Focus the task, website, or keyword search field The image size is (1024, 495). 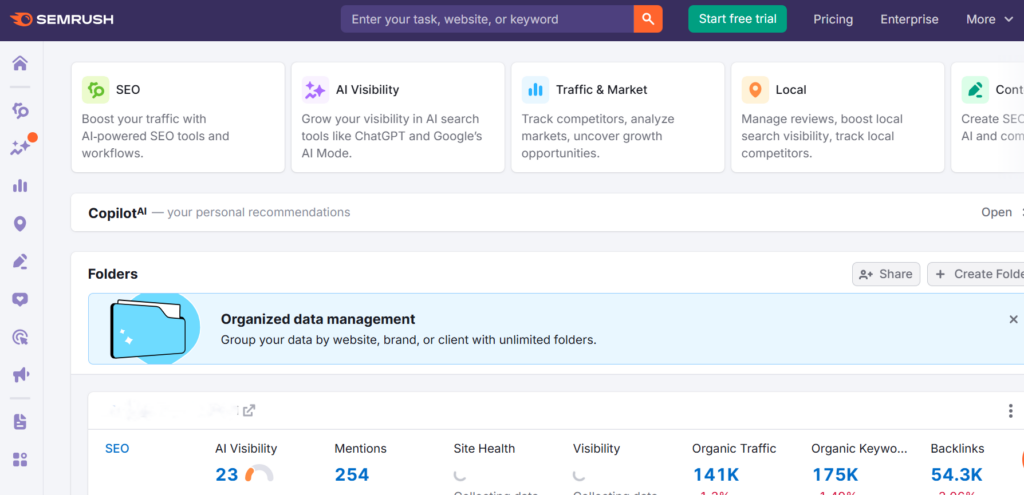487,19
